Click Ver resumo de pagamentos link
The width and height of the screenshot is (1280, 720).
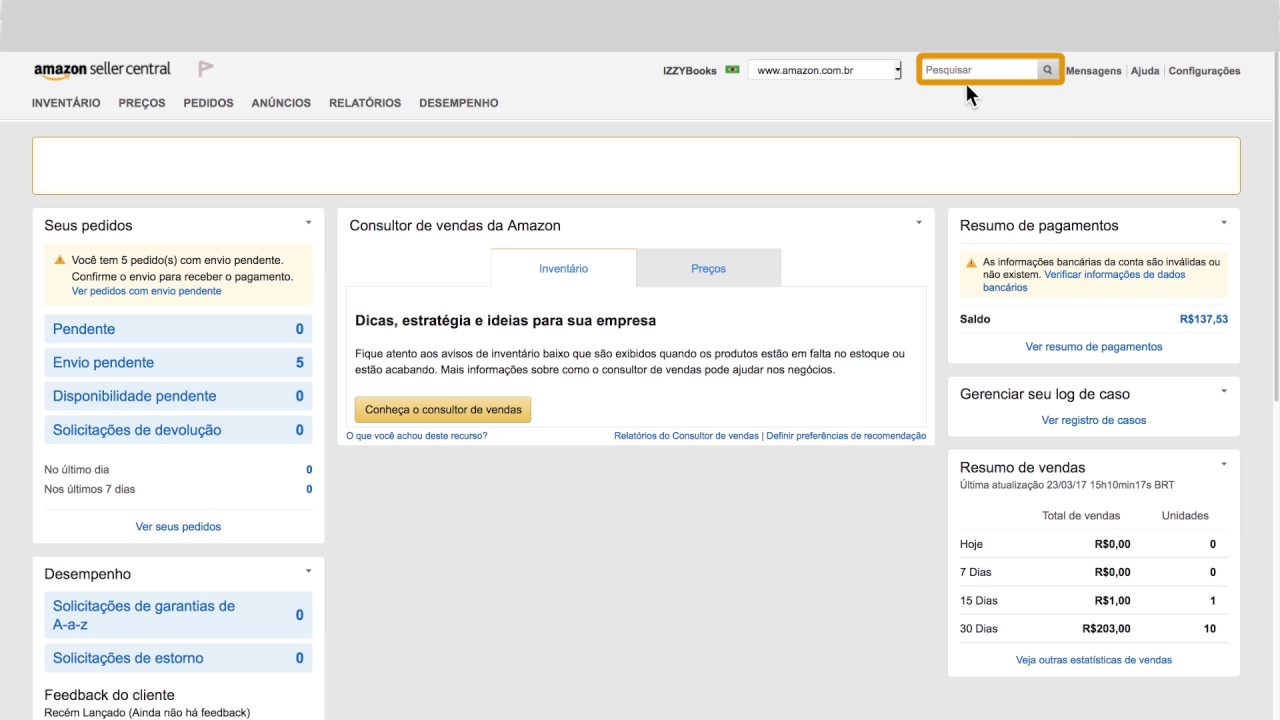1094,347
